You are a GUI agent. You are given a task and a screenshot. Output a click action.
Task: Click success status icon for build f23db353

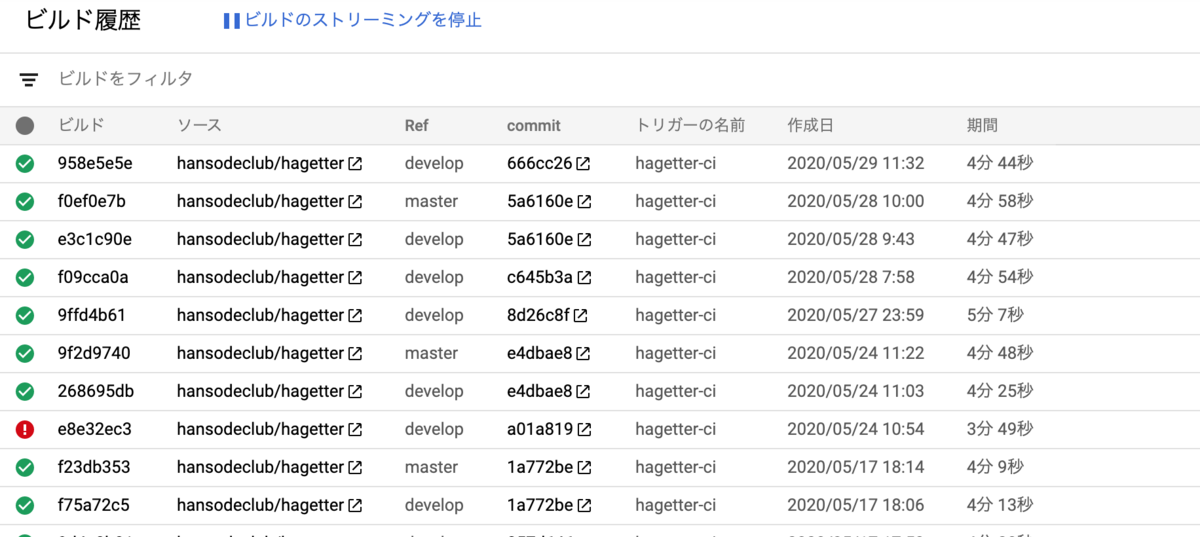pyautogui.click(x=25, y=467)
